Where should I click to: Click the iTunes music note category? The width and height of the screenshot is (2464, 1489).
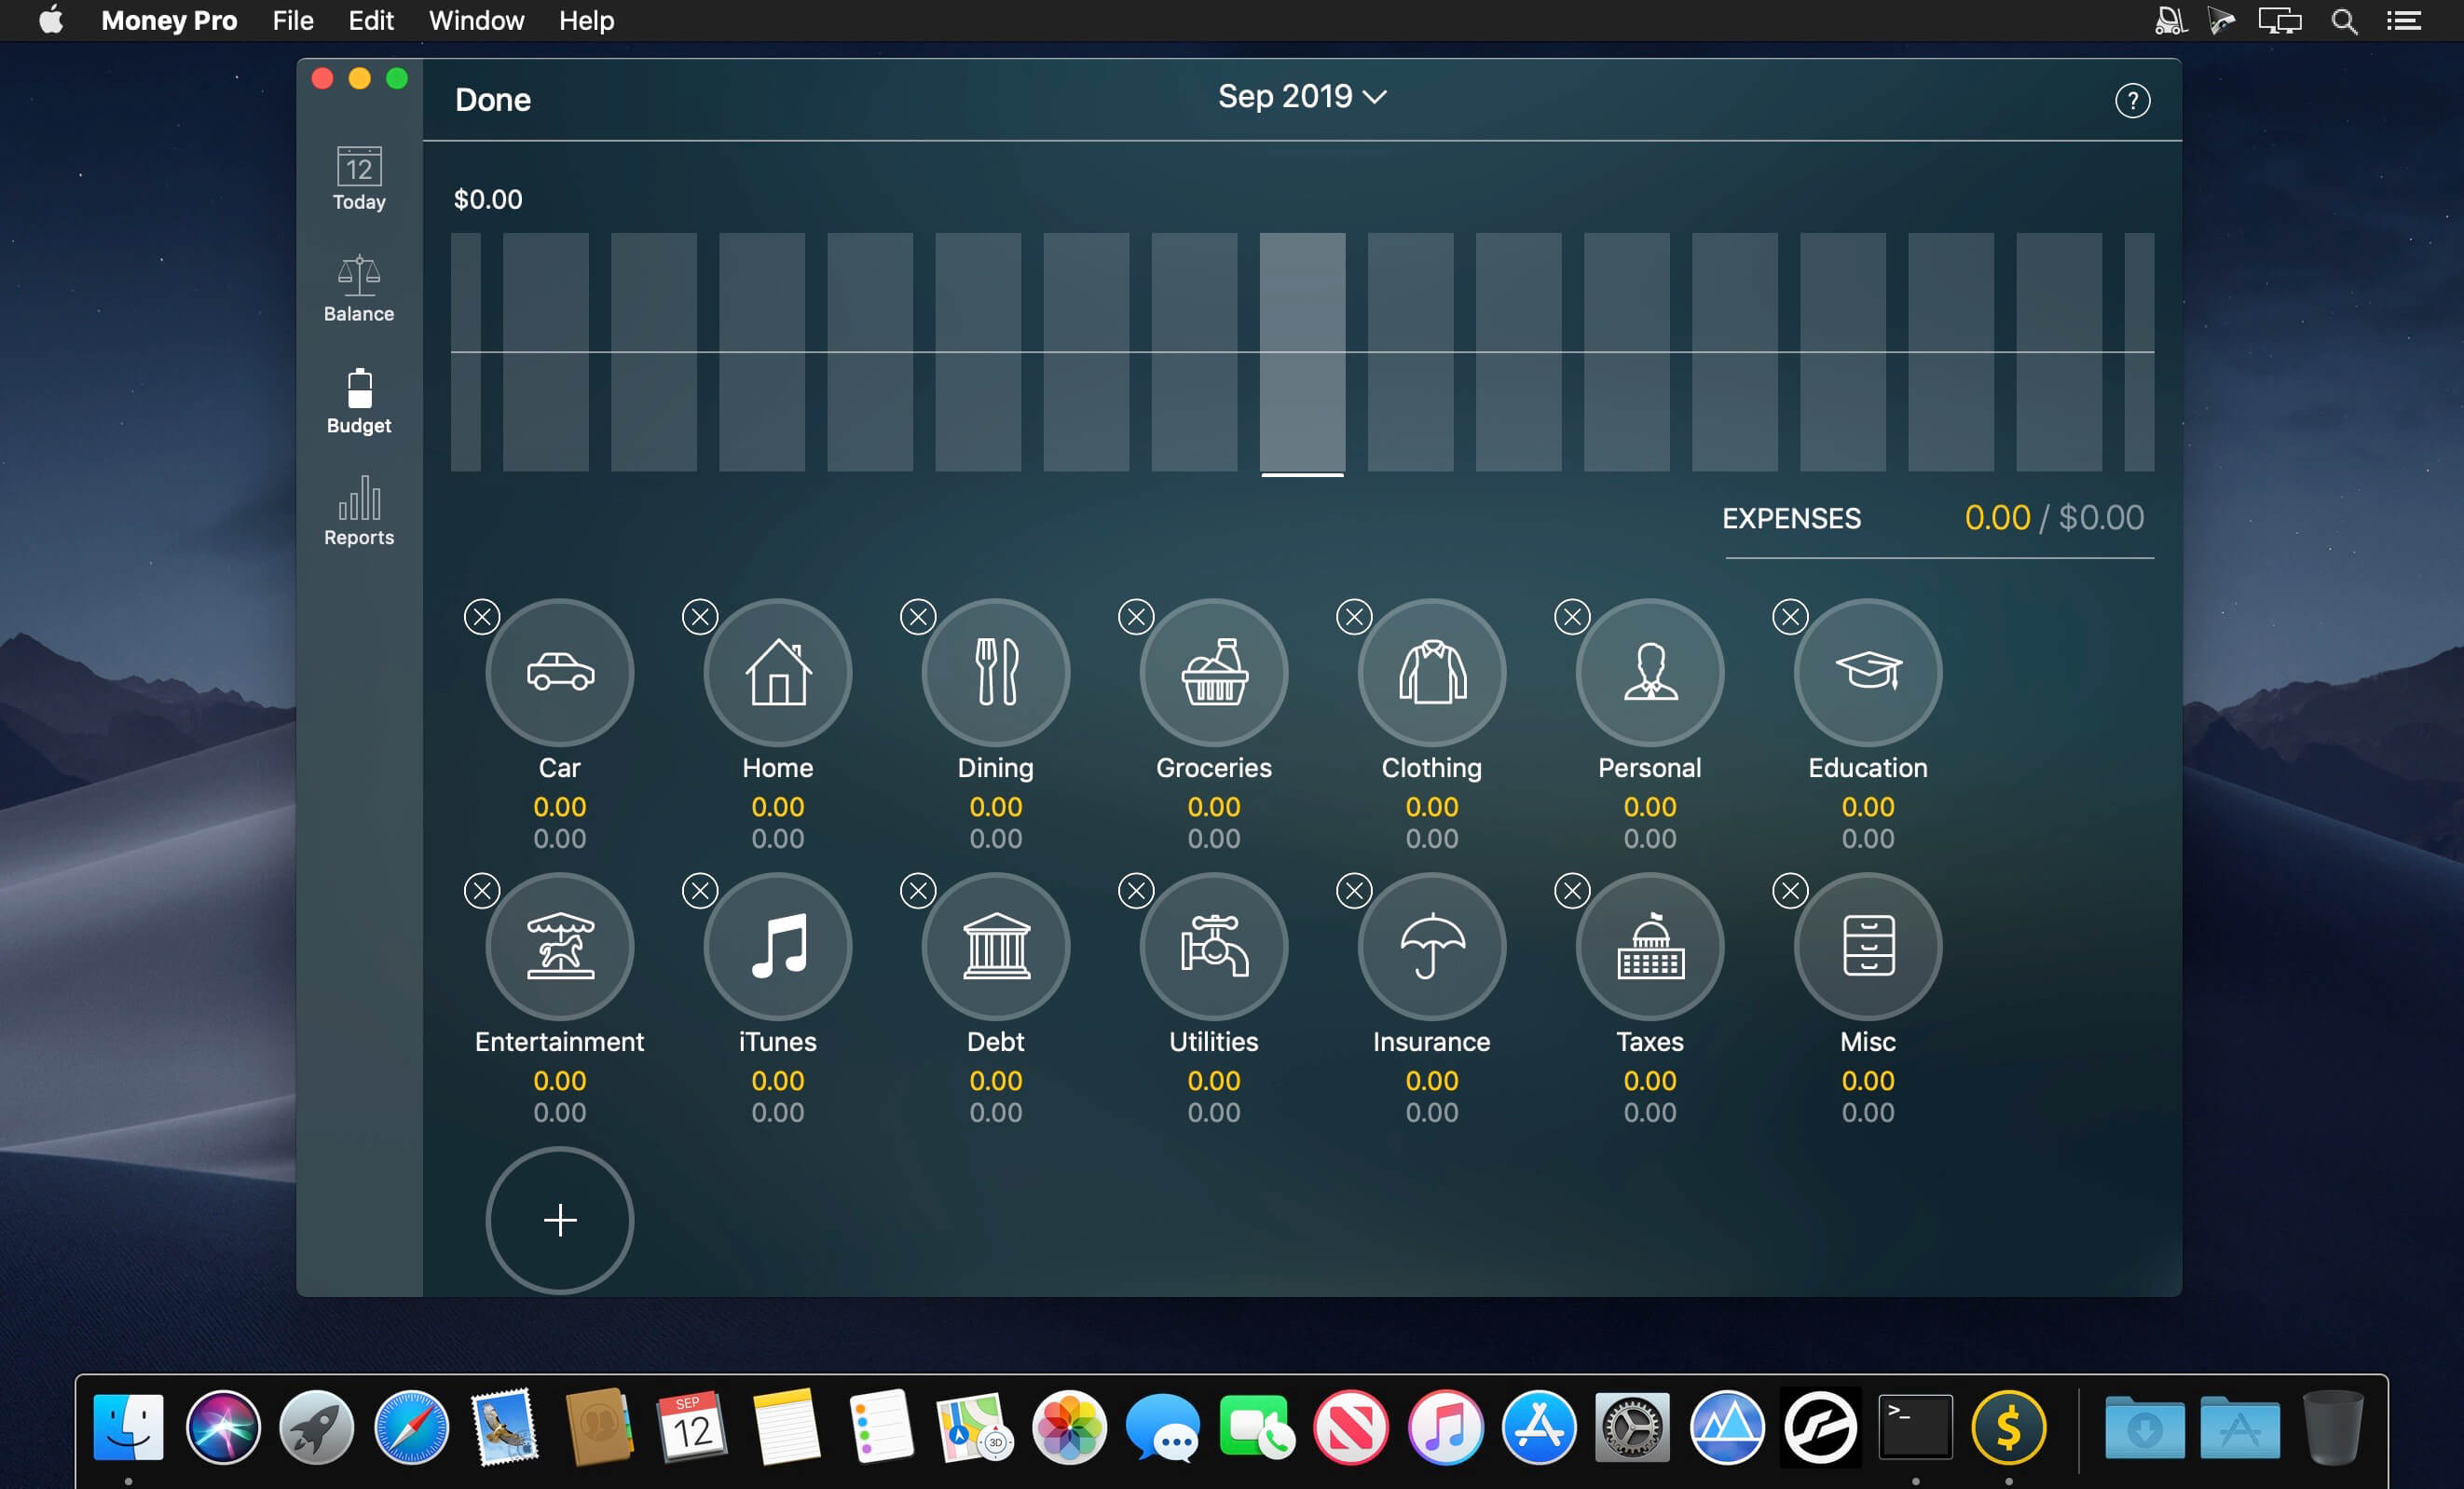(x=777, y=946)
